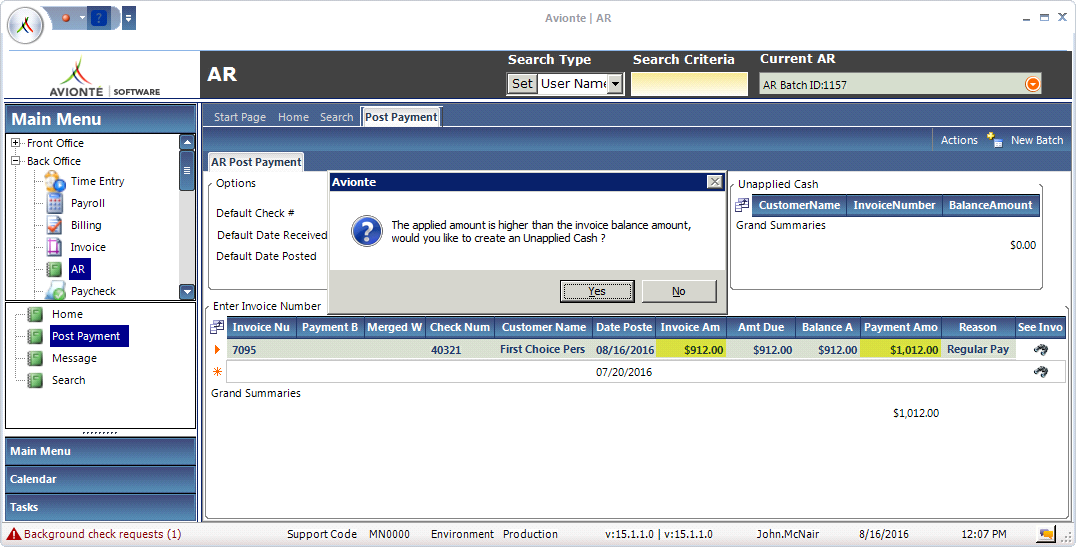1076x547 pixels.
Task: Click the 07/20/2016 date cell
Action: coord(624,372)
